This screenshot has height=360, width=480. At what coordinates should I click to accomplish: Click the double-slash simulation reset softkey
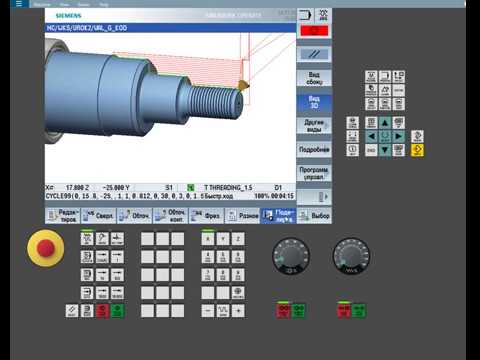tap(314, 54)
